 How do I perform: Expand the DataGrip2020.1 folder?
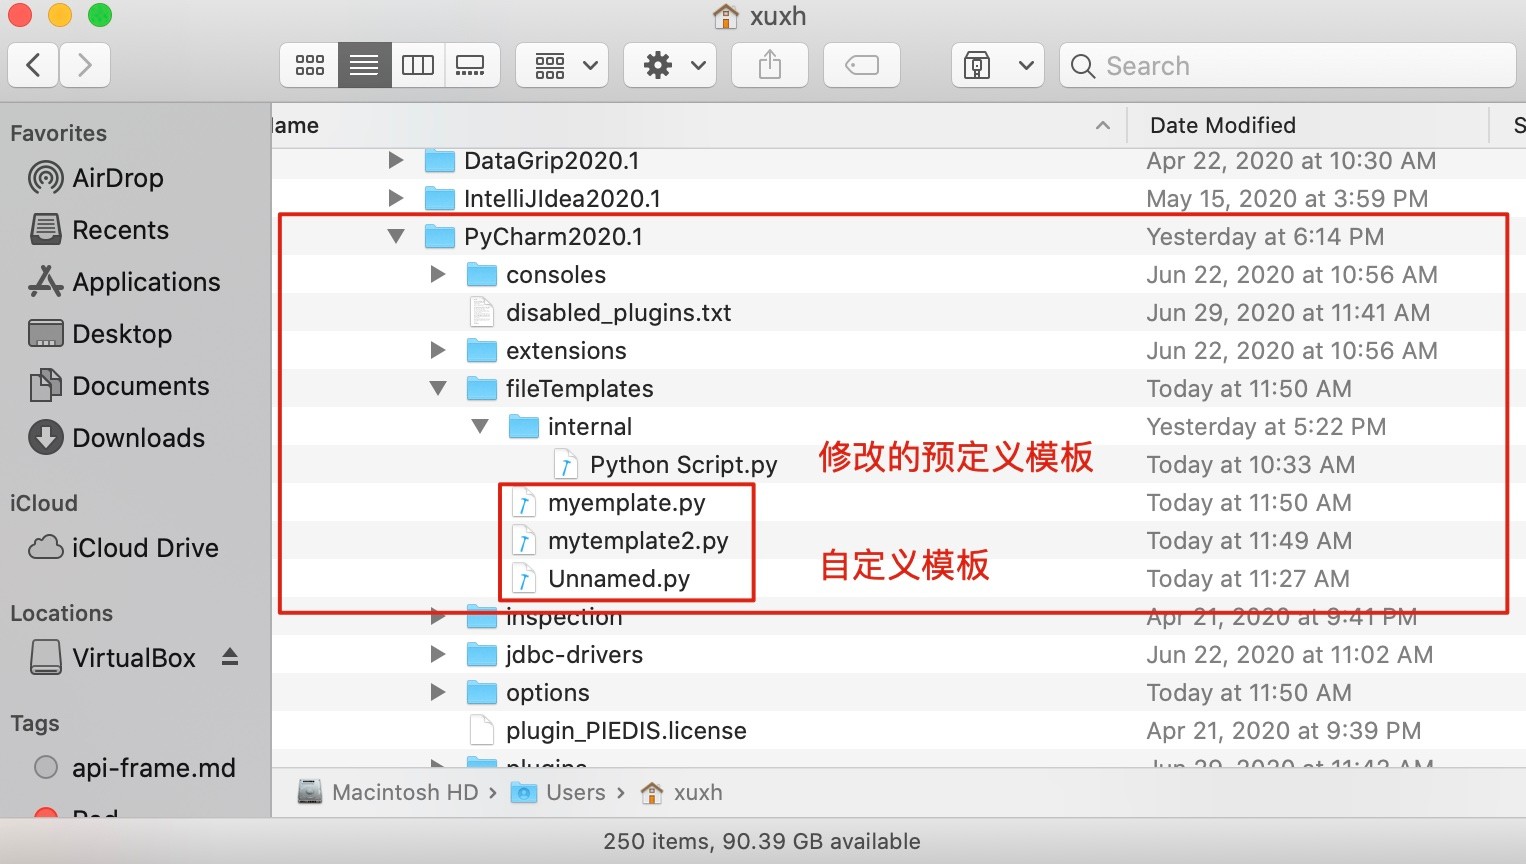[x=396, y=160]
